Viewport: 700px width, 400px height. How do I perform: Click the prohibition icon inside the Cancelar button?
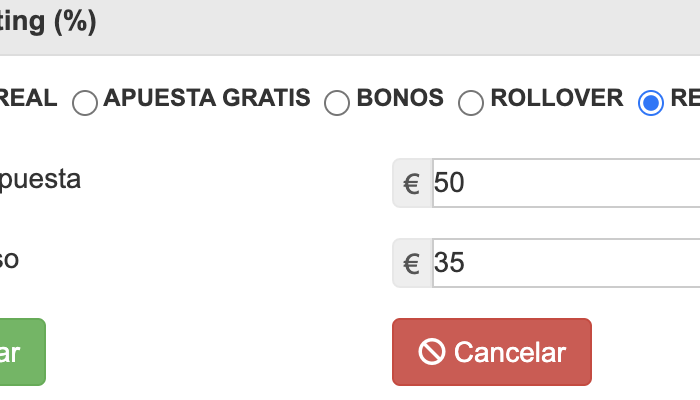click(432, 352)
